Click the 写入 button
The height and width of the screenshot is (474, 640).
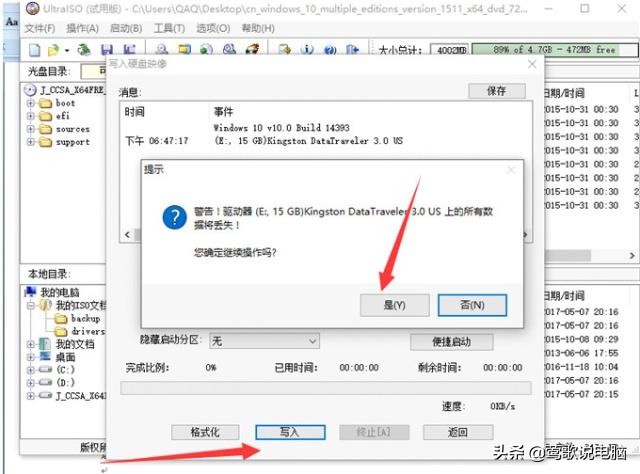tap(290, 432)
